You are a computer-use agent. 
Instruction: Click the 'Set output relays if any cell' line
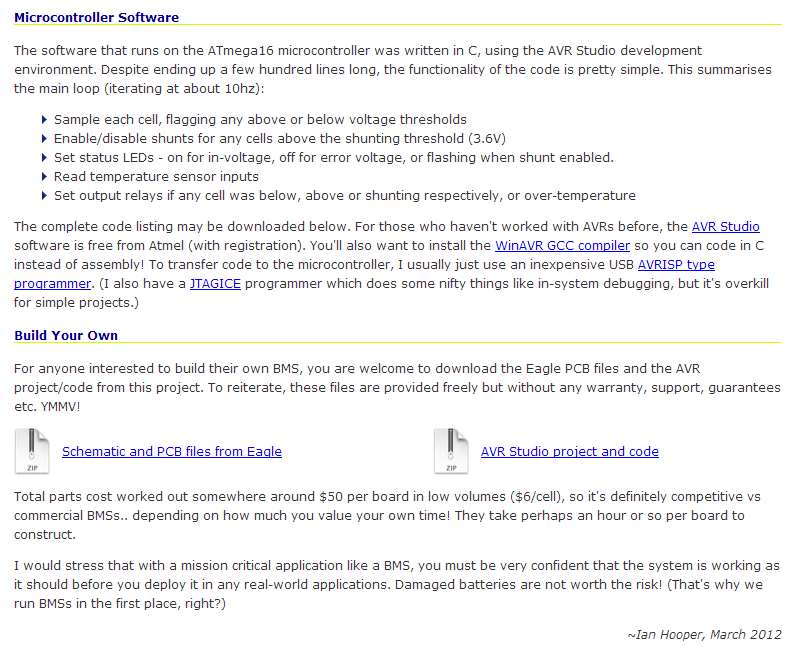click(345, 196)
